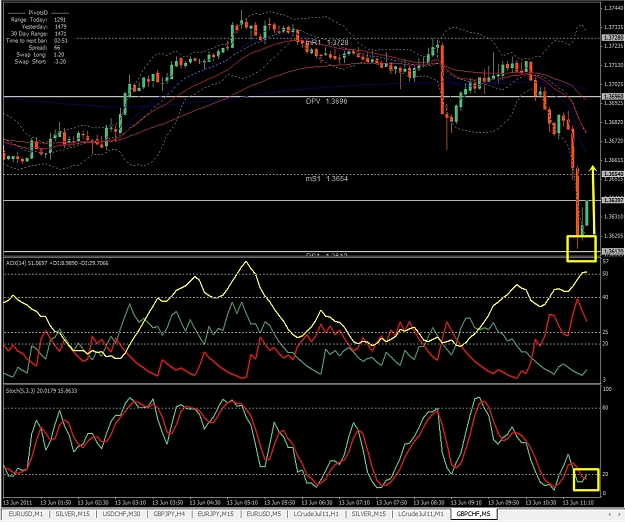Open SILVER,M15 tab beside USDCHF,M30

73,514
